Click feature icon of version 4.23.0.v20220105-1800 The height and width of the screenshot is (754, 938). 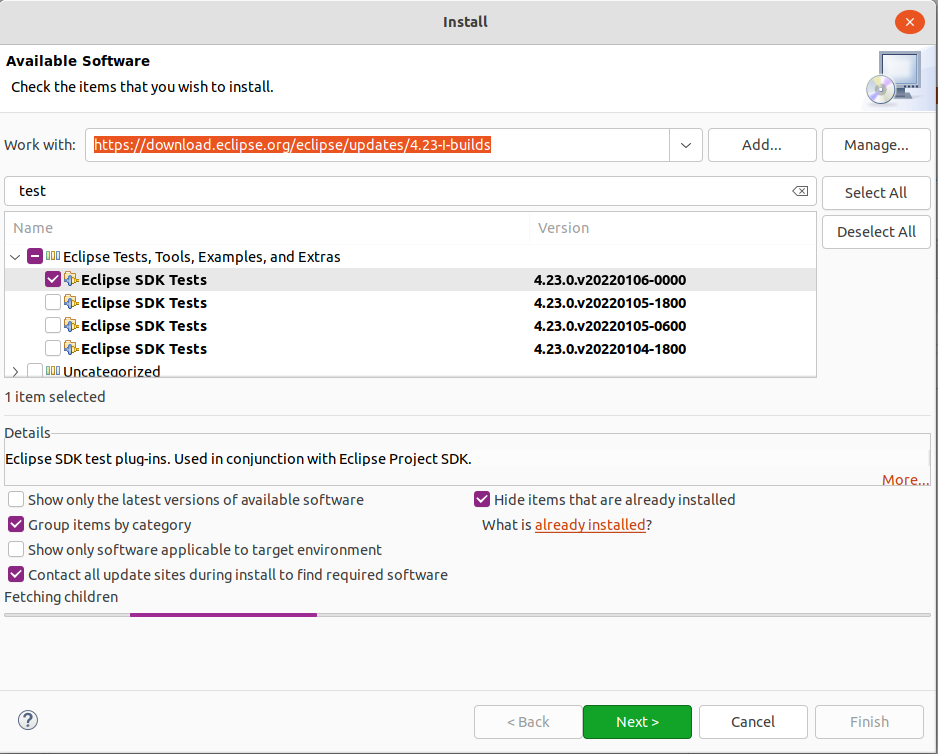point(71,302)
